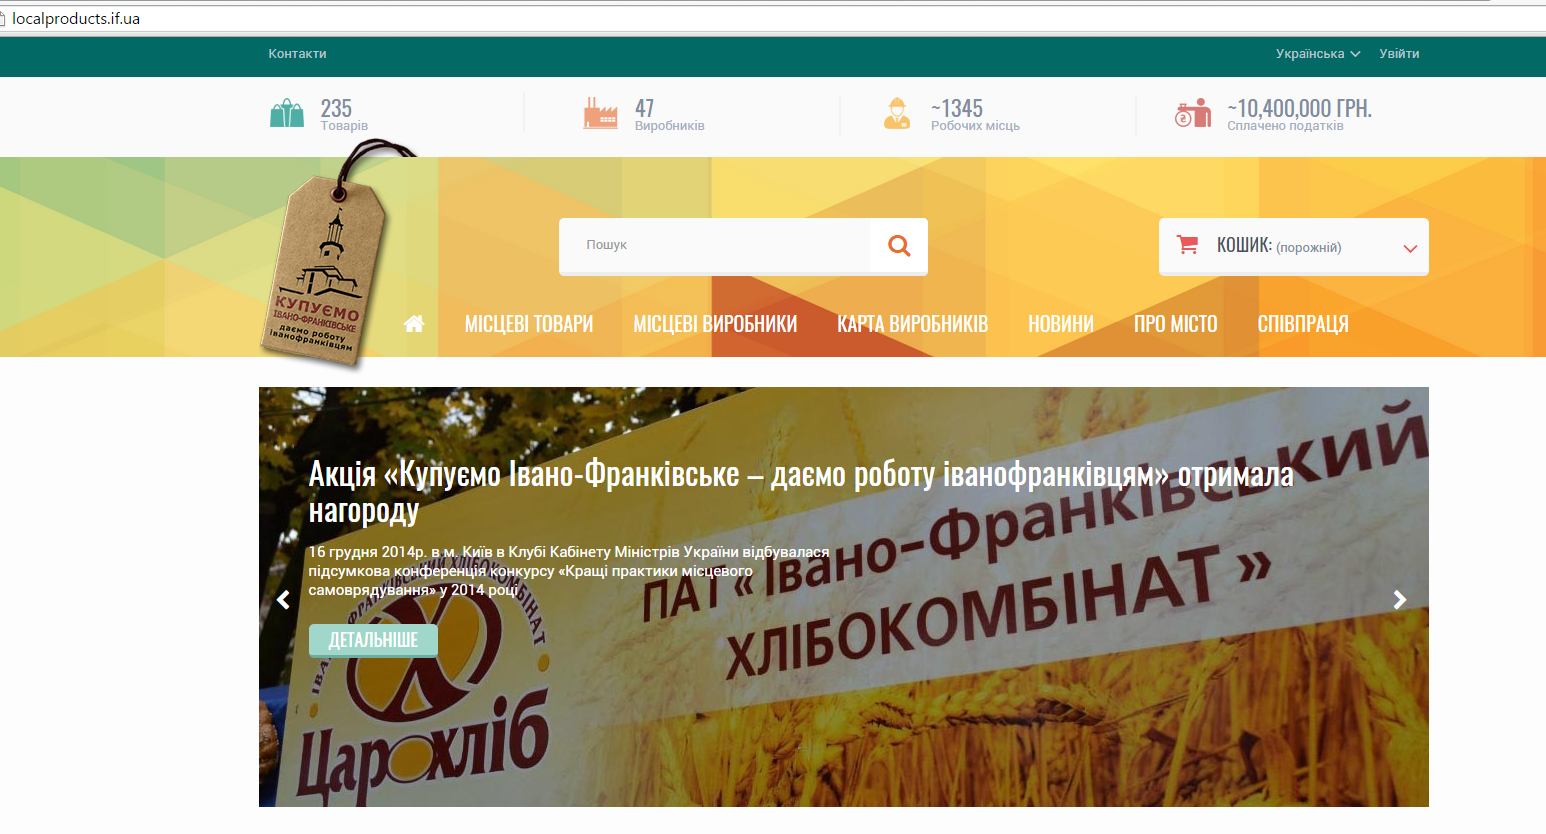Open the Місцеві товари menu
Image resolution: width=1546 pixels, height=834 pixels.
click(528, 324)
